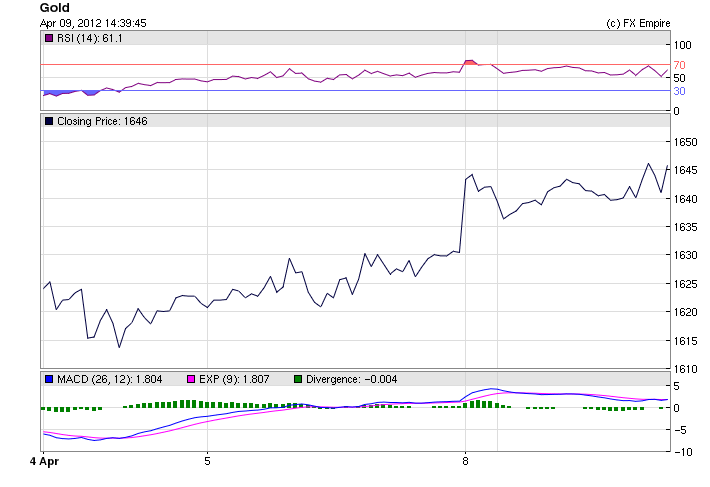Click the (c) FX Empire credit

(x=638, y=23)
